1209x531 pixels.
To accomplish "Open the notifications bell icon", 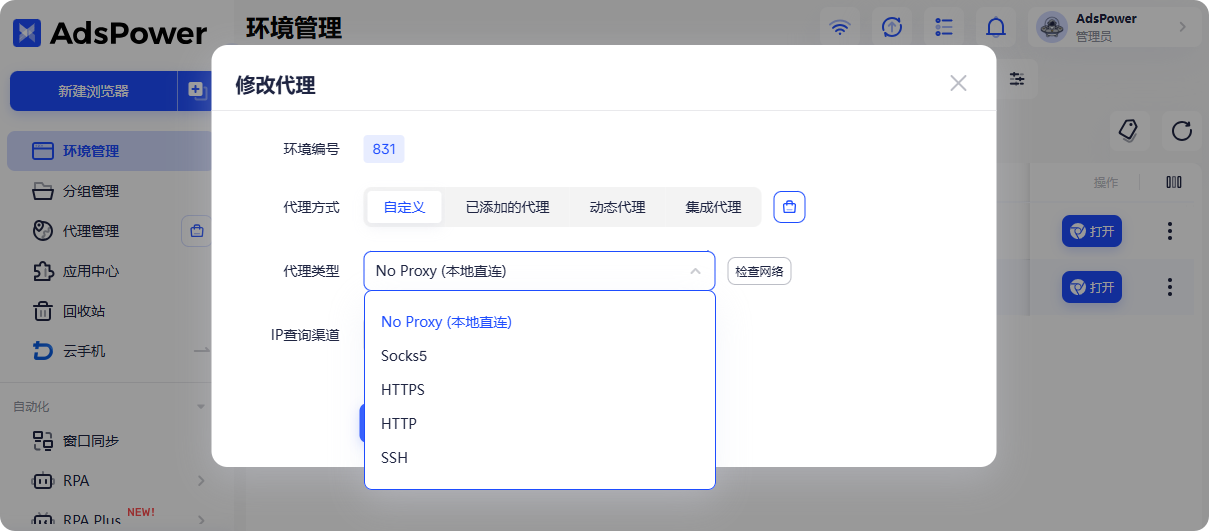I will (x=995, y=27).
